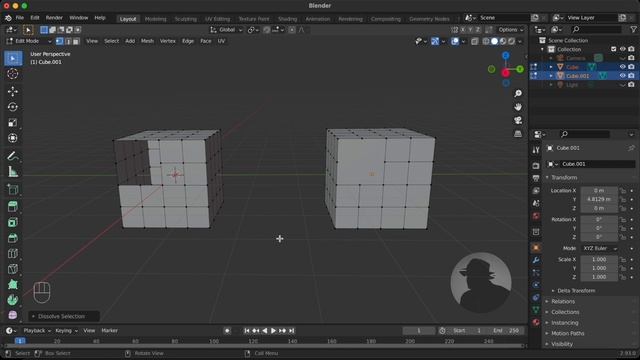Switch to the Modeling workspace tab
This screenshot has width=640, height=360.
[156, 19]
